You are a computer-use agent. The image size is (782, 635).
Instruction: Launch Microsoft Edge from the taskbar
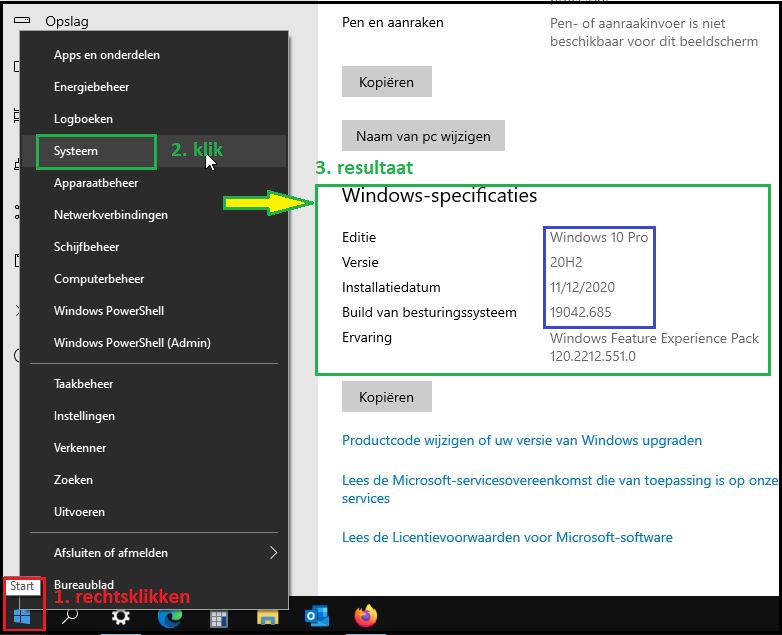point(170,618)
